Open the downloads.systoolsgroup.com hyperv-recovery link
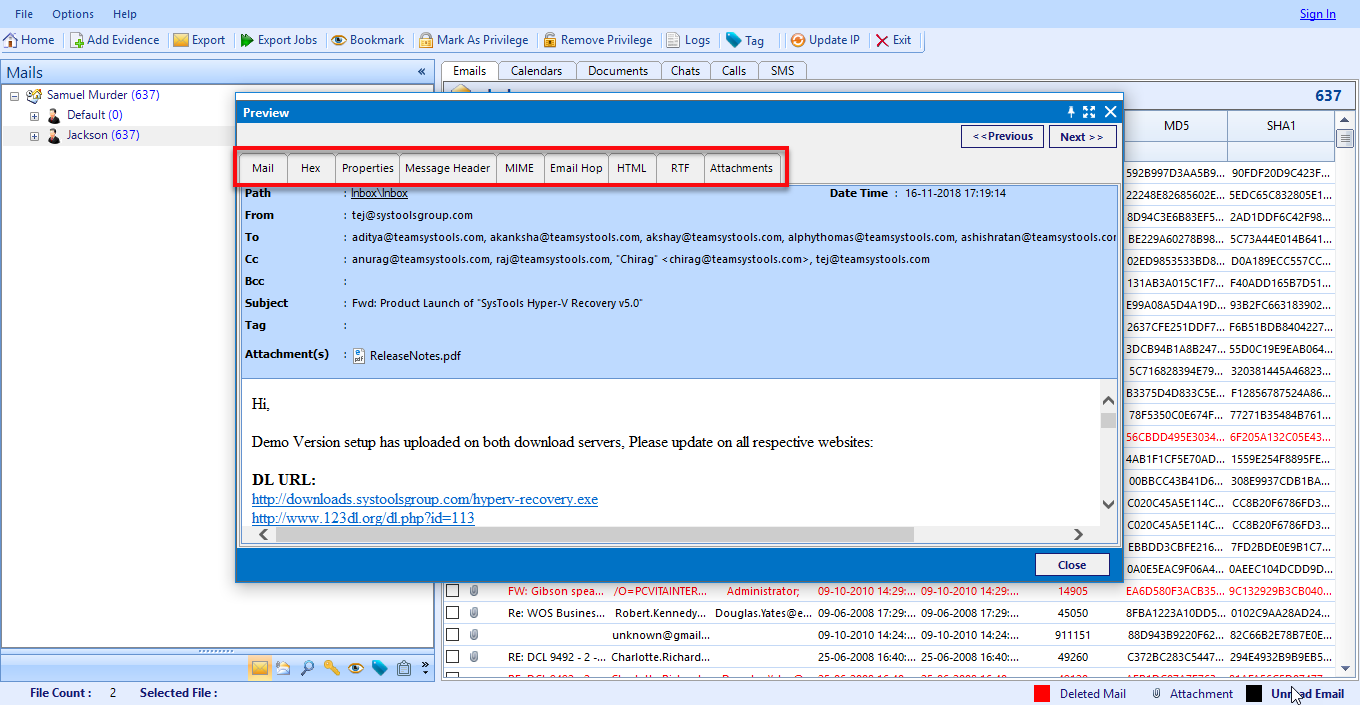The height and width of the screenshot is (705, 1360). 425,499
